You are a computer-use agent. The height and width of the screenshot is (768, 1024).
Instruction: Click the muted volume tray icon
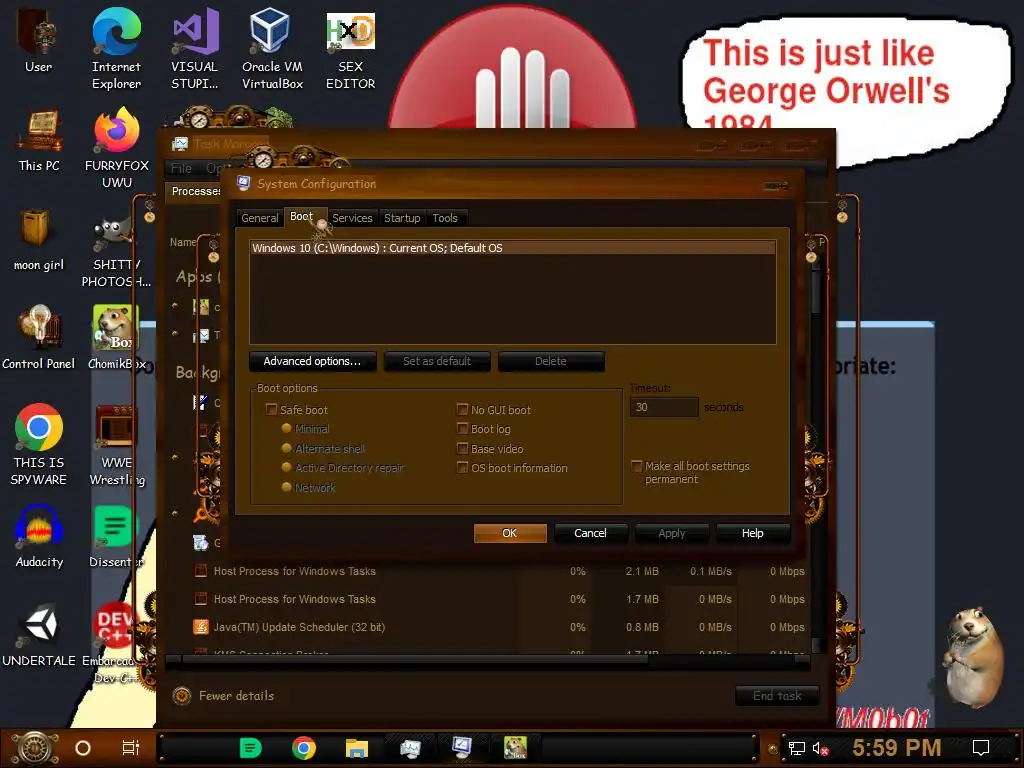(820, 748)
